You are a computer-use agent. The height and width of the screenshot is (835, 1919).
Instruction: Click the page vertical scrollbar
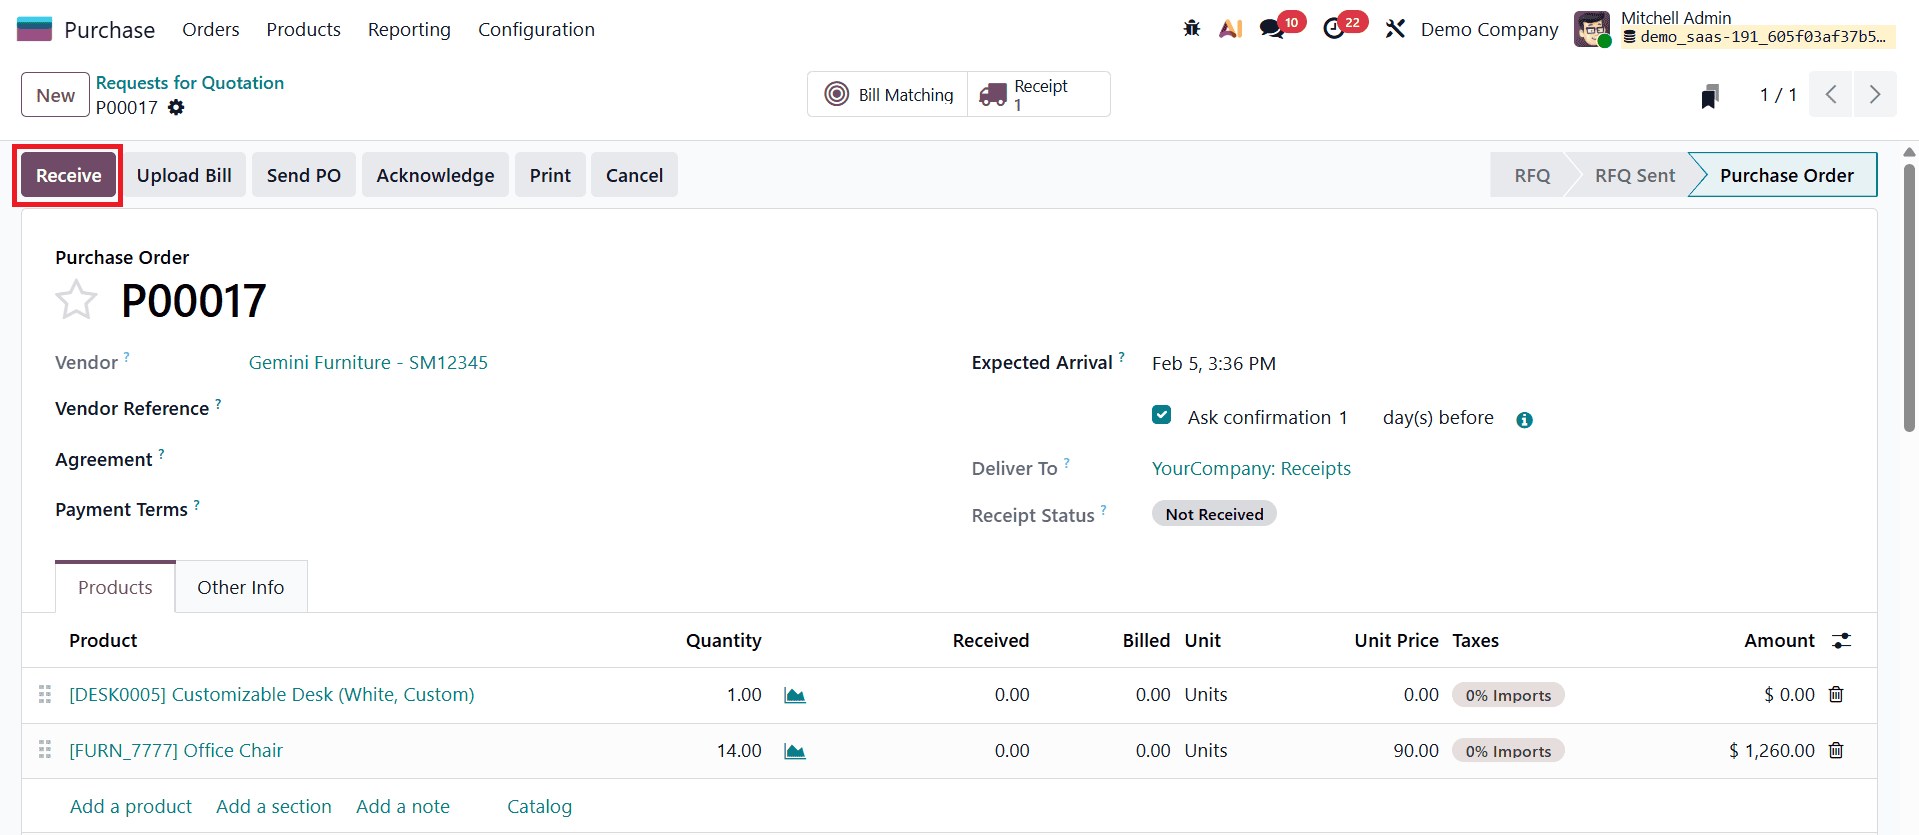pyautogui.click(x=1909, y=297)
